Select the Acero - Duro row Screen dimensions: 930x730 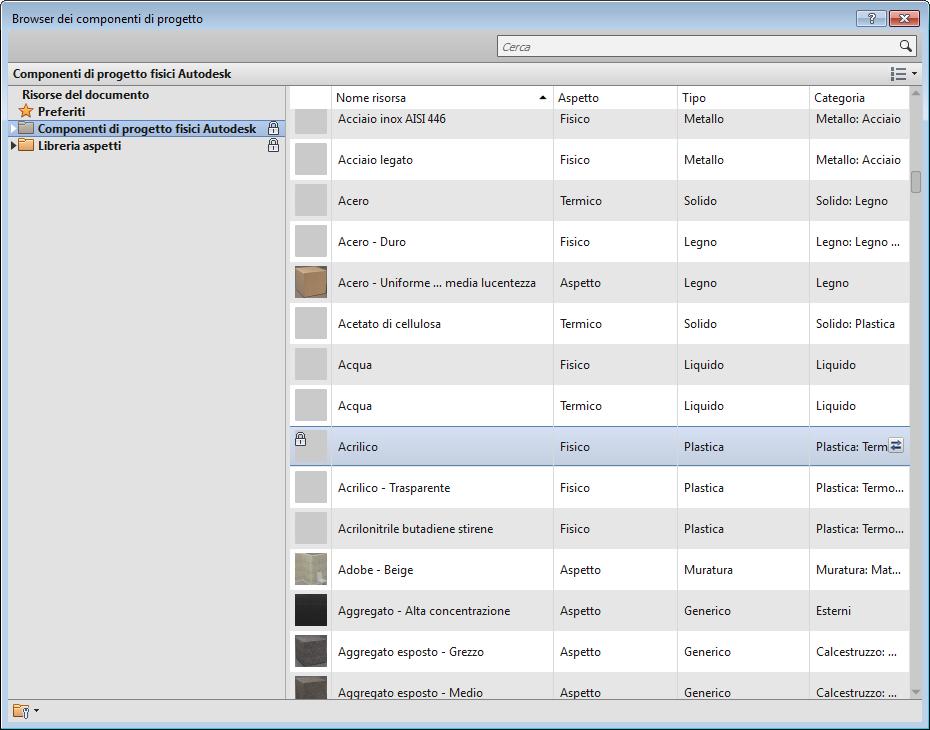point(599,241)
